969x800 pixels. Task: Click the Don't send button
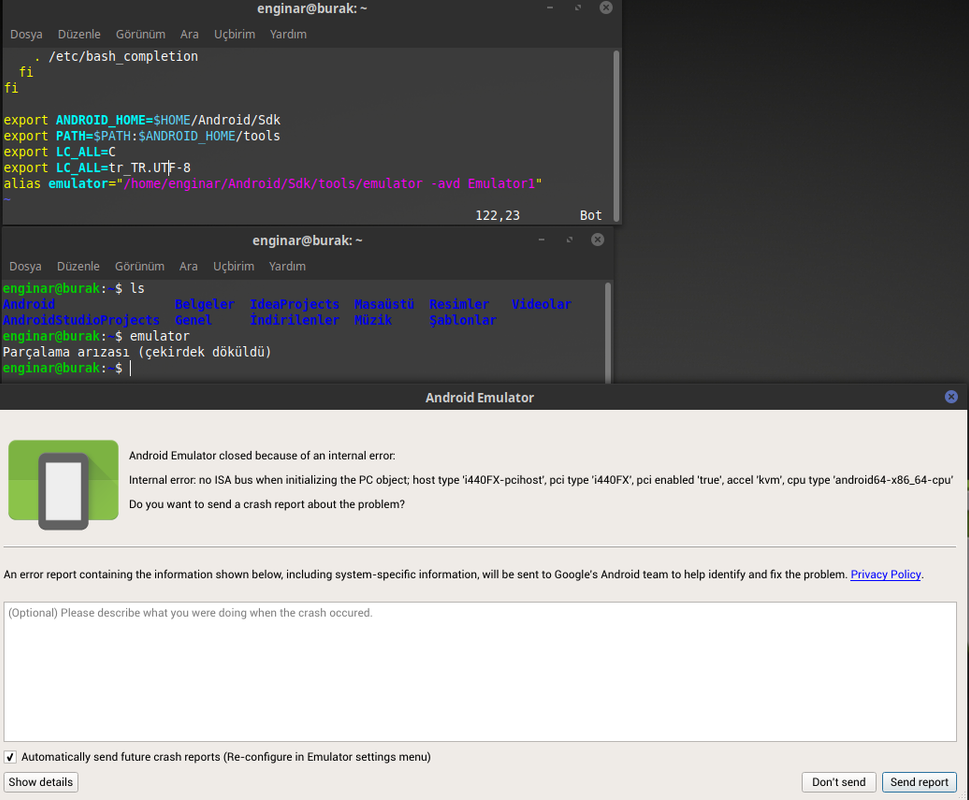tap(839, 782)
